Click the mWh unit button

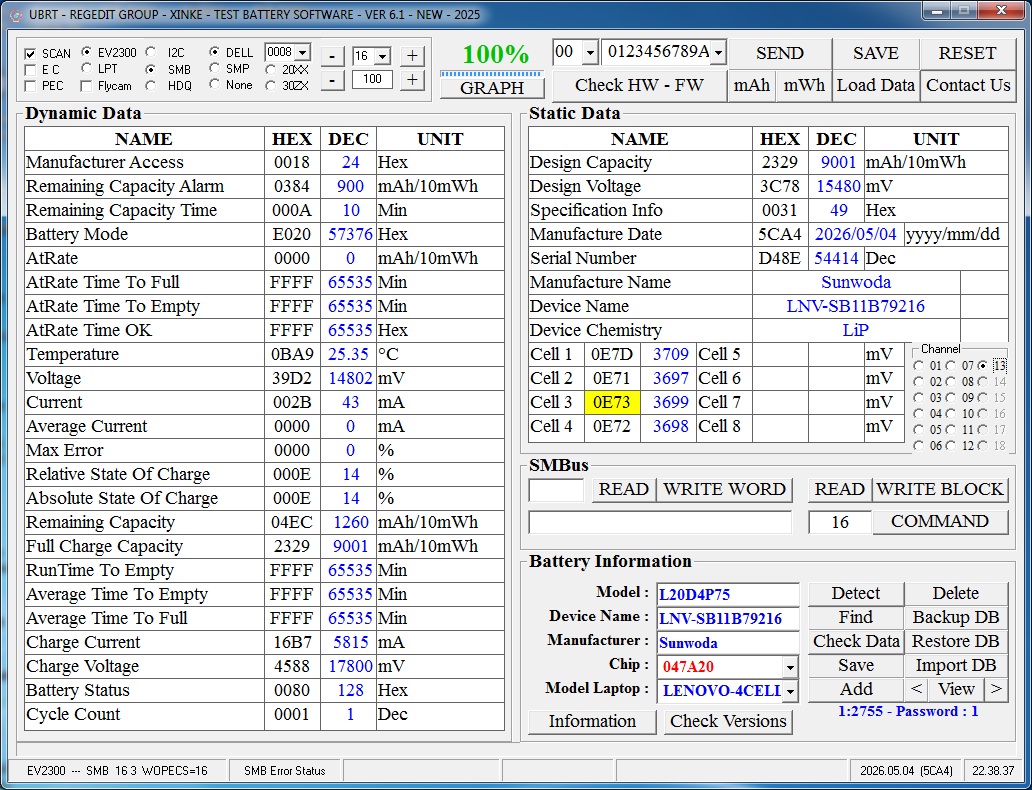click(804, 86)
